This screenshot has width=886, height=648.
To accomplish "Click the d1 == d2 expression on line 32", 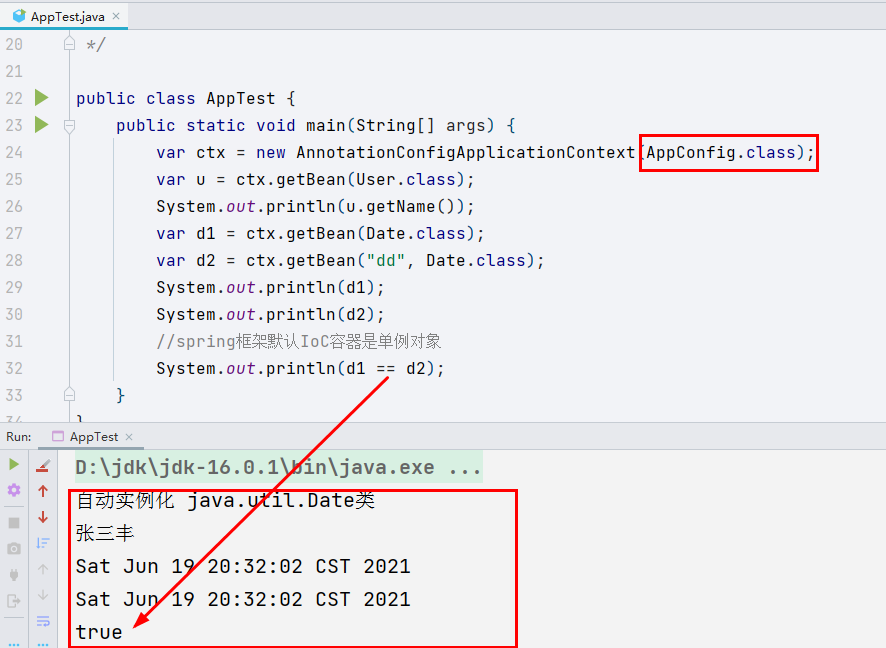I will pyautogui.click(x=385, y=368).
